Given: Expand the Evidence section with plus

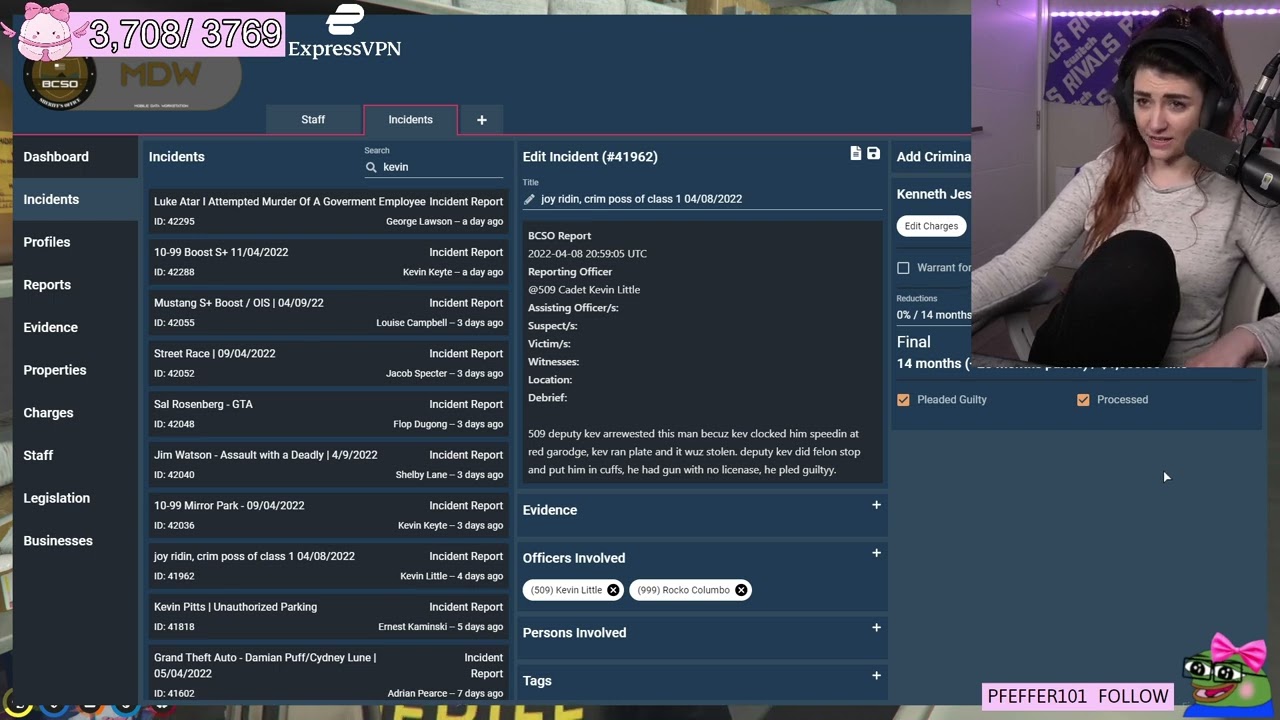Looking at the screenshot, I should click(876, 505).
